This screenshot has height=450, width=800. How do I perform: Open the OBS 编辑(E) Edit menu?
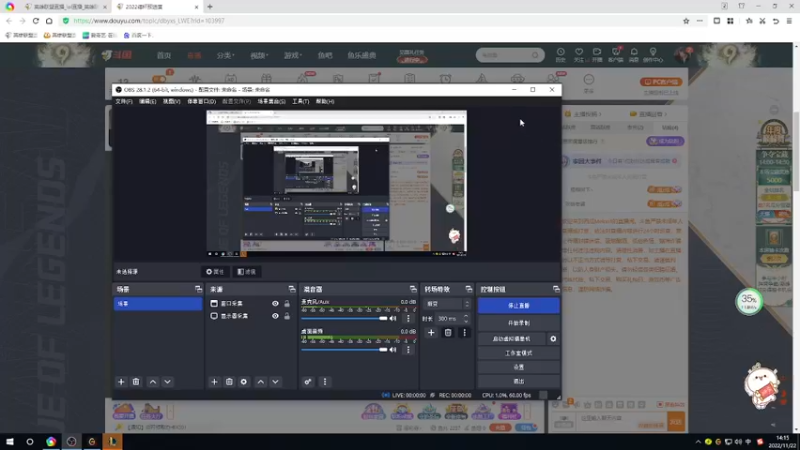[147, 102]
